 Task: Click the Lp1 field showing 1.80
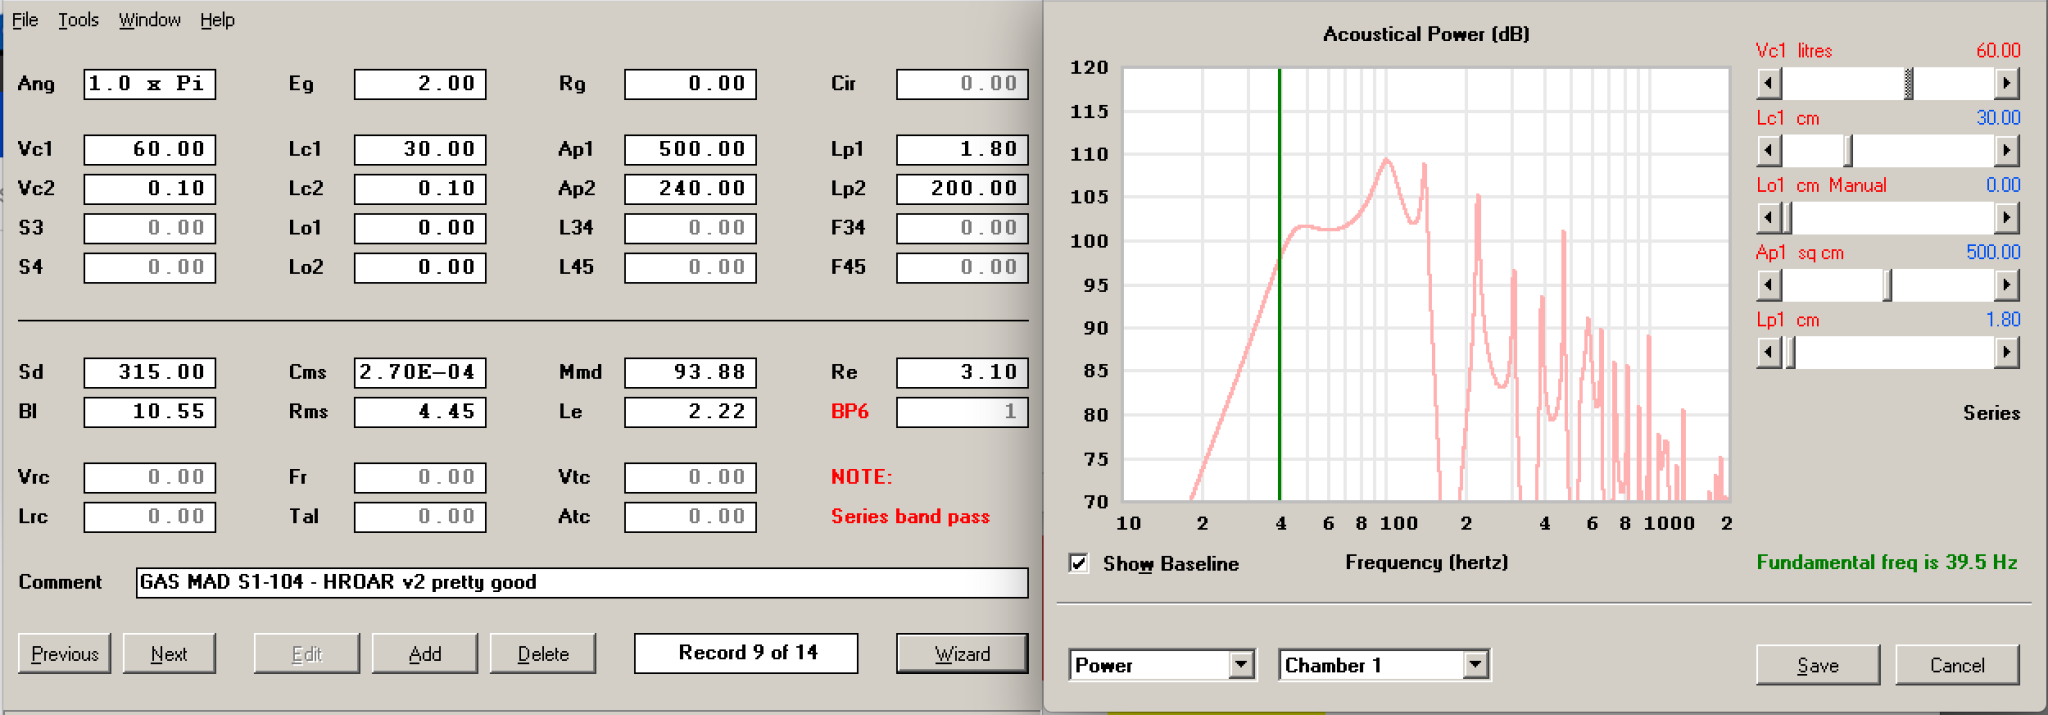coord(962,149)
